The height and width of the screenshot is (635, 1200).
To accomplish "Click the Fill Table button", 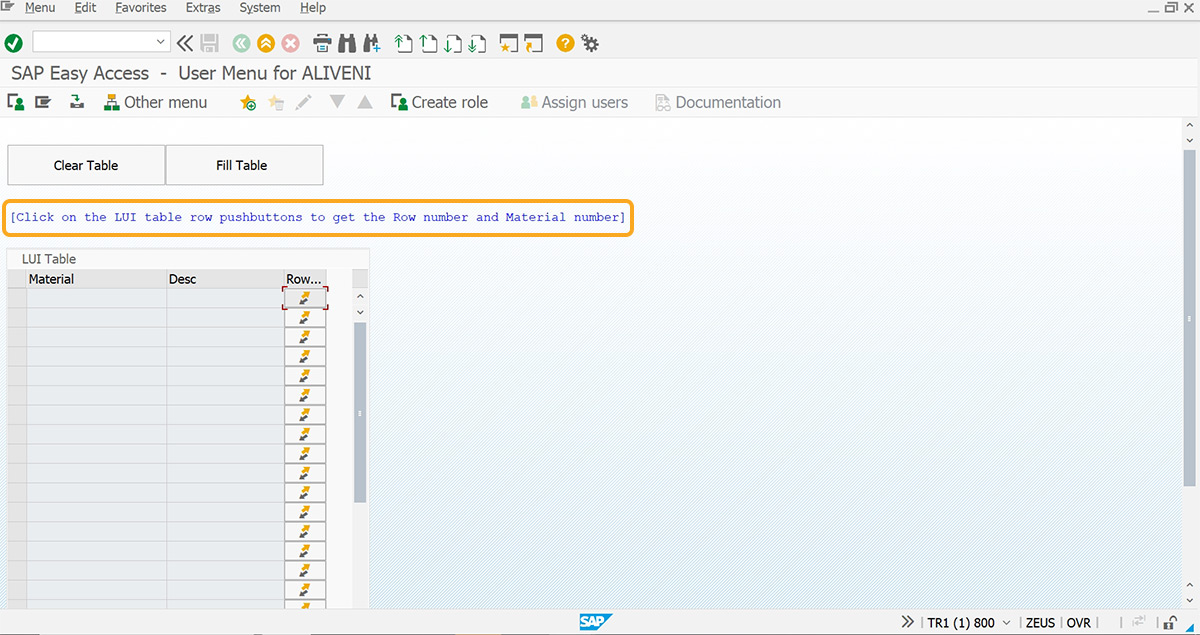I will point(242,165).
